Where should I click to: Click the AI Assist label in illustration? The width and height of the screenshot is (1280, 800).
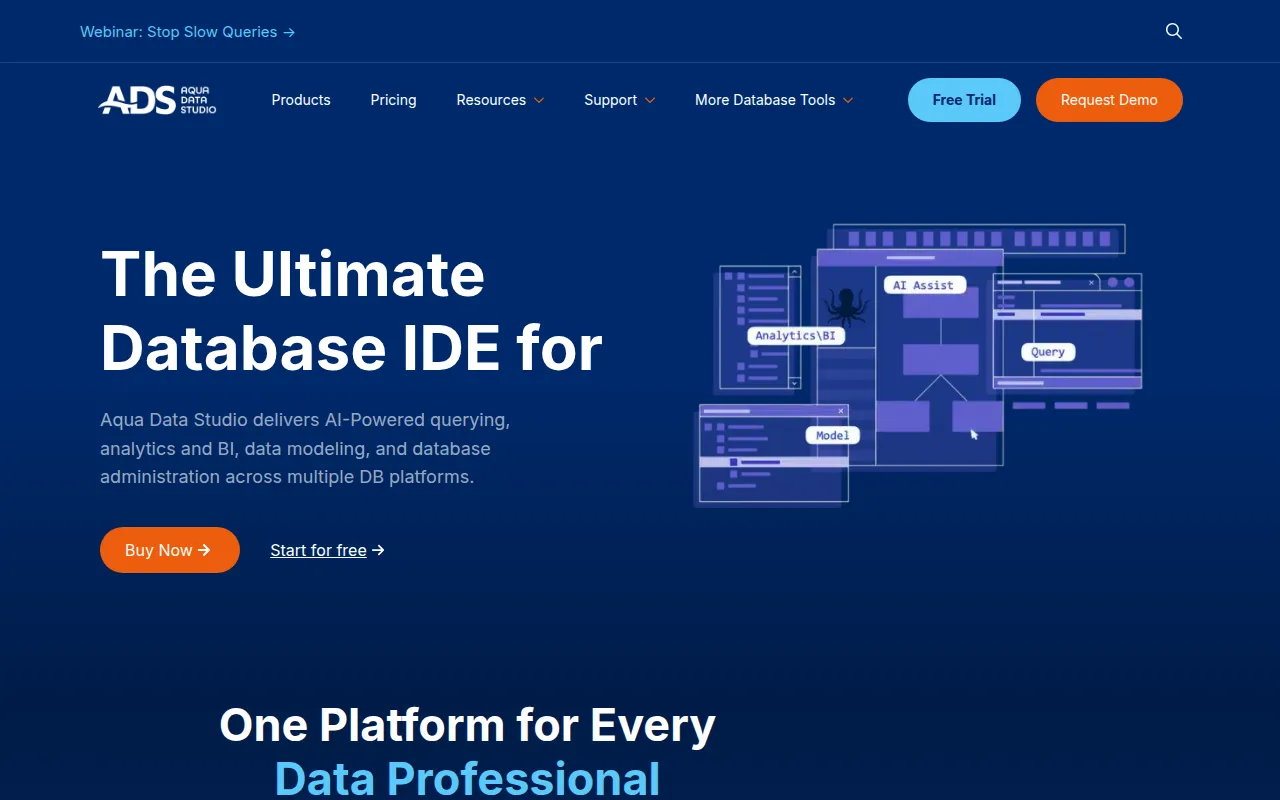tap(924, 285)
